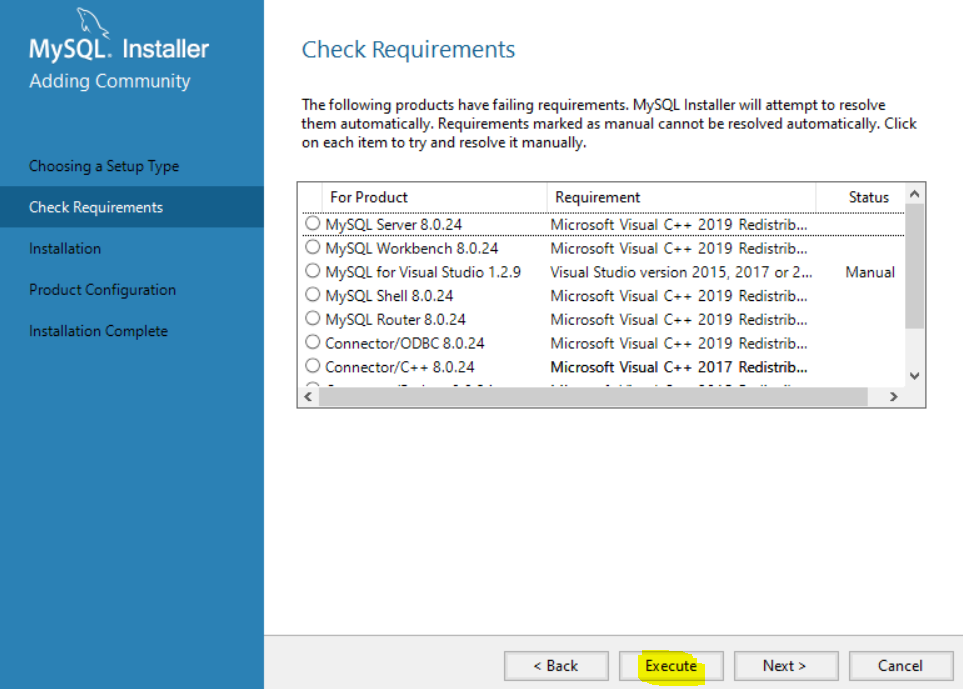Click Connector/ODBC 8.0.24 product name
Image resolution: width=963 pixels, height=689 pixels.
(x=405, y=343)
